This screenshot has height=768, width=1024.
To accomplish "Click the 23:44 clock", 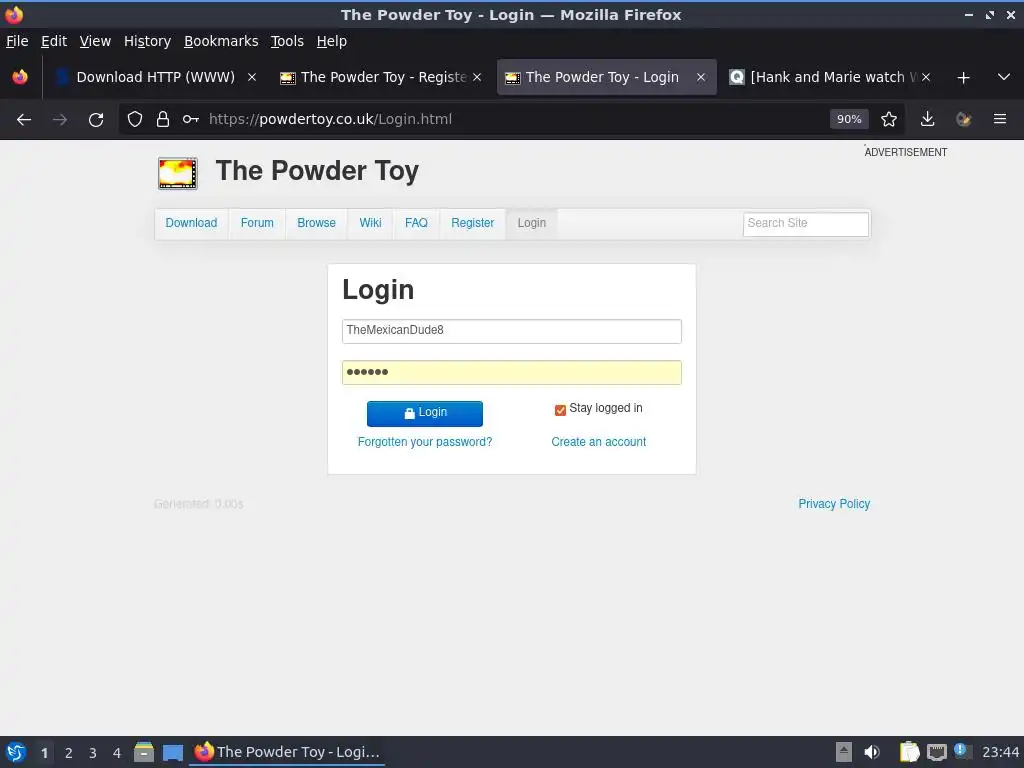I will click(1000, 752).
